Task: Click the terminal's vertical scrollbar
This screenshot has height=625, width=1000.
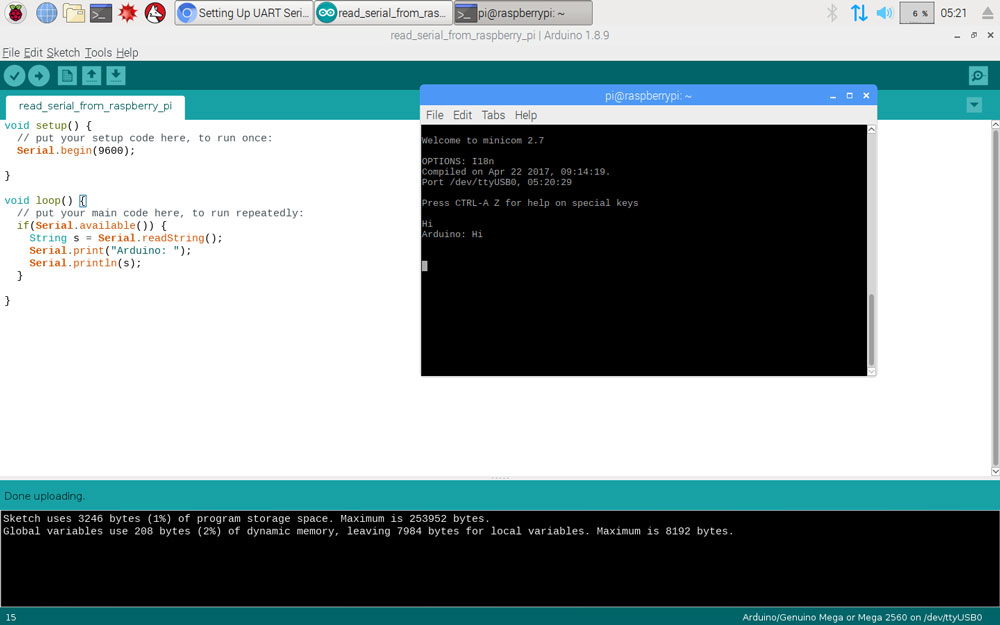Action: [x=871, y=330]
